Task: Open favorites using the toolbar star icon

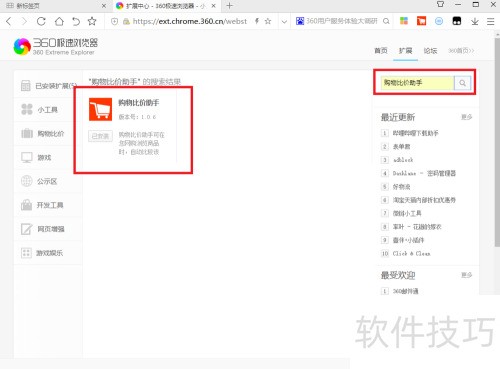Action: point(92,21)
